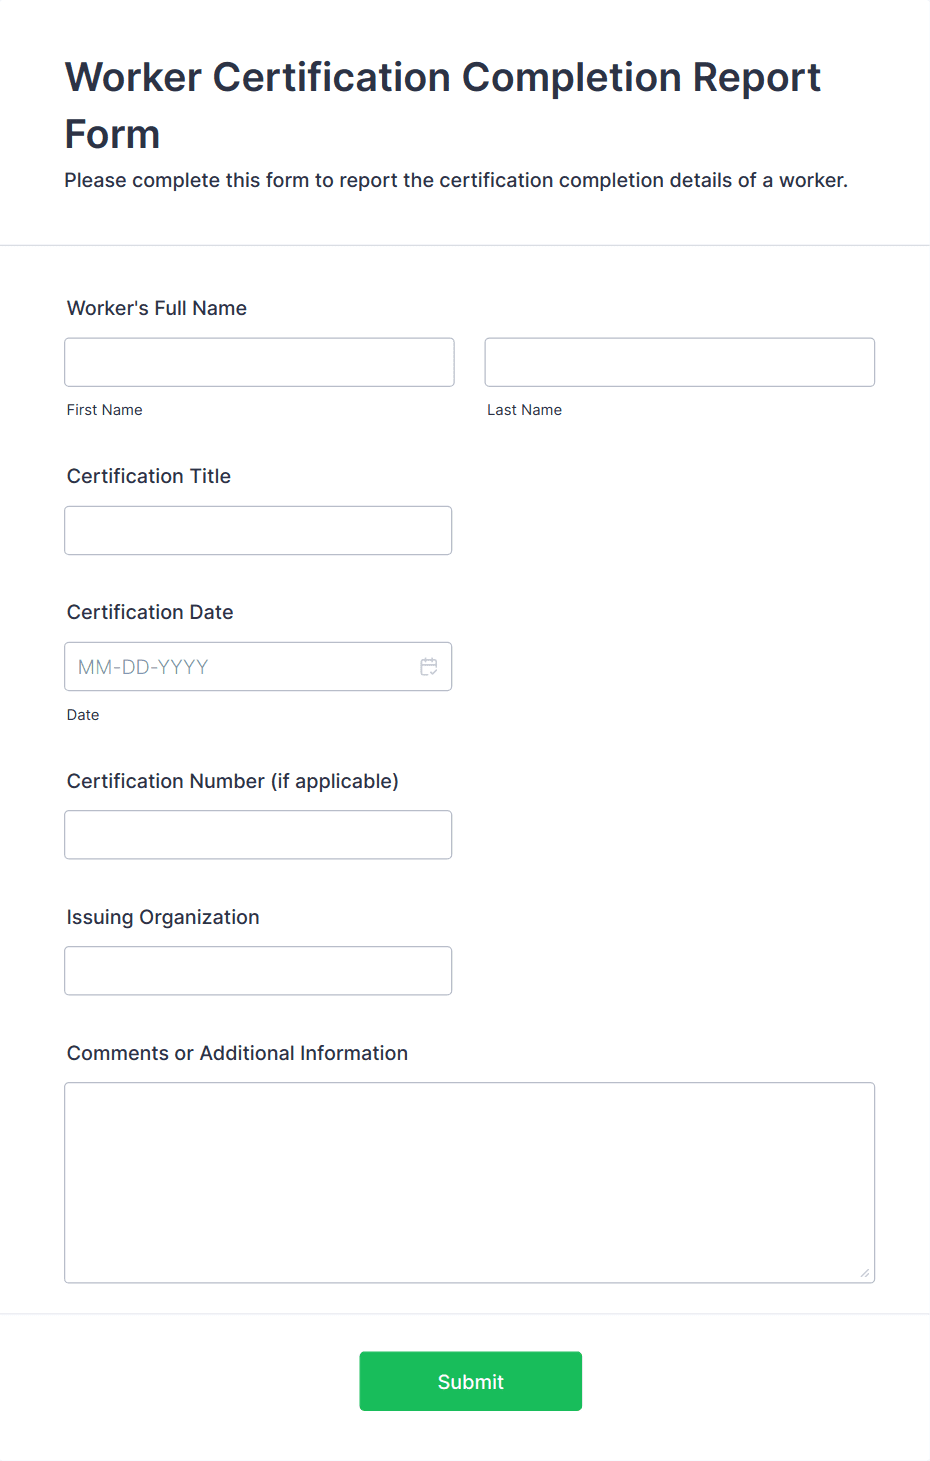The image size is (930, 1461).
Task: Select the Last Name input field
Action: coord(679,362)
